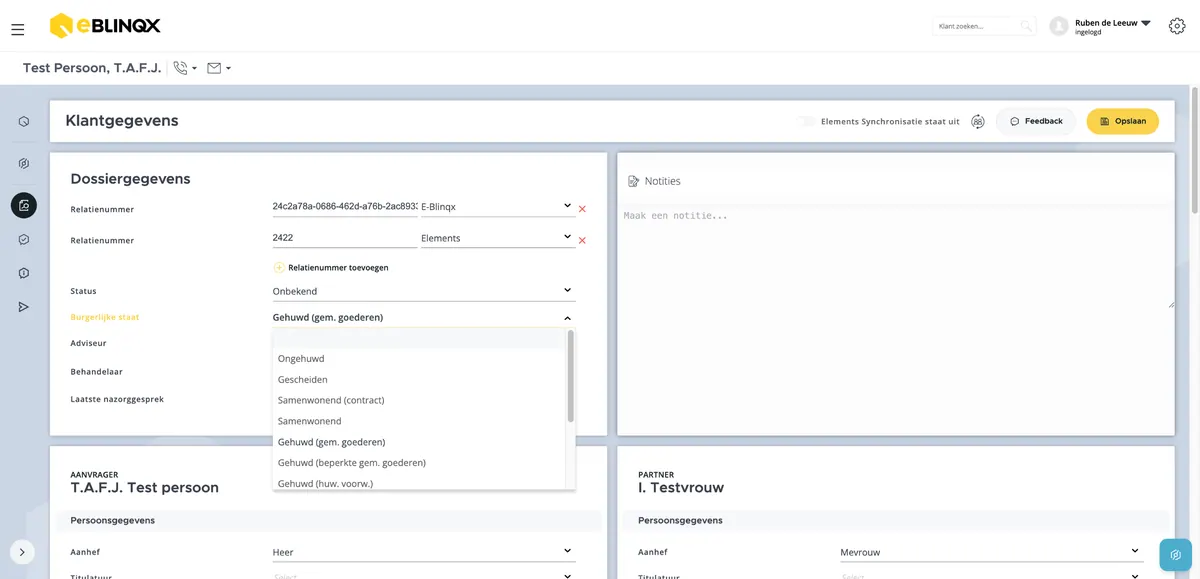
Task: Click the Opslaan save button
Action: point(1122,121)
